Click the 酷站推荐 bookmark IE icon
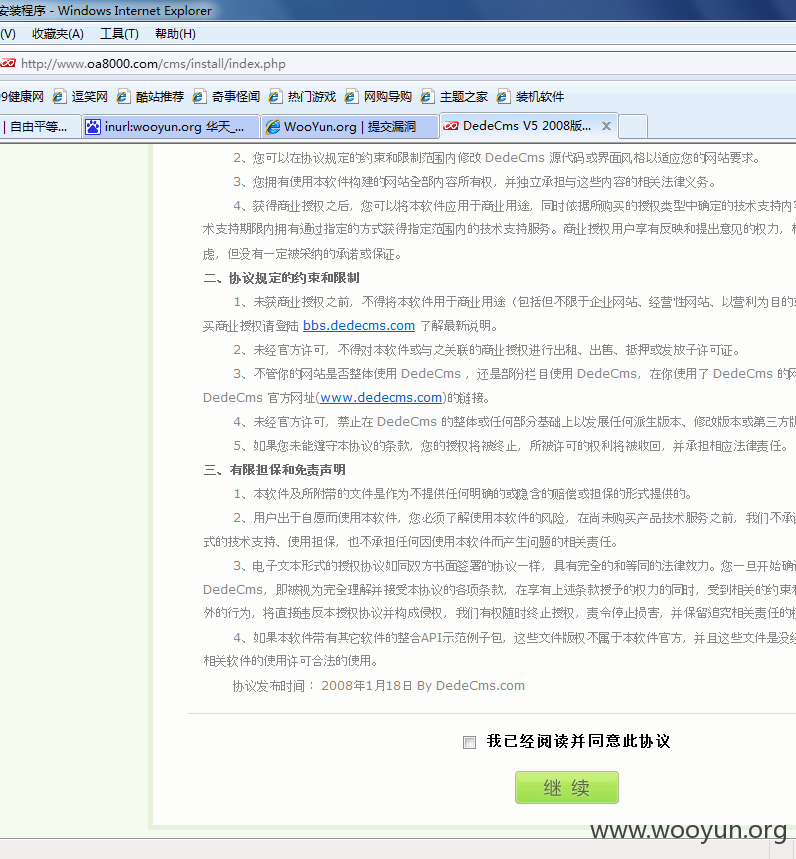This screenshot has height=859, width=796. tap(124, 97)
